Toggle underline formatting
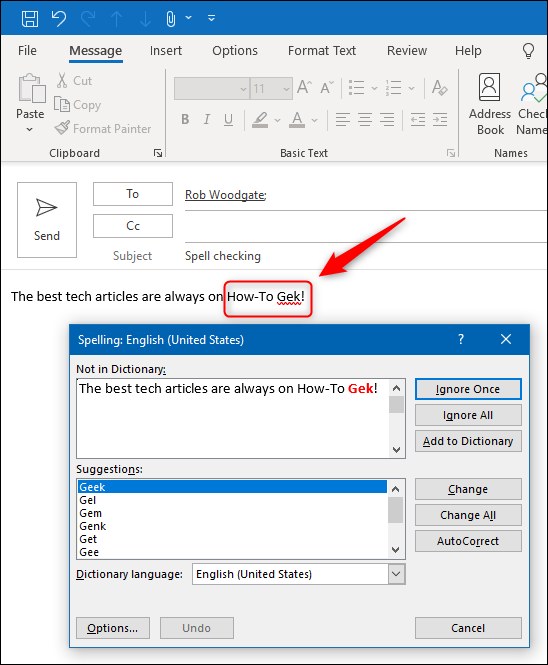The height and width of the screenshot is (665, 548). [x=228, y=120]
